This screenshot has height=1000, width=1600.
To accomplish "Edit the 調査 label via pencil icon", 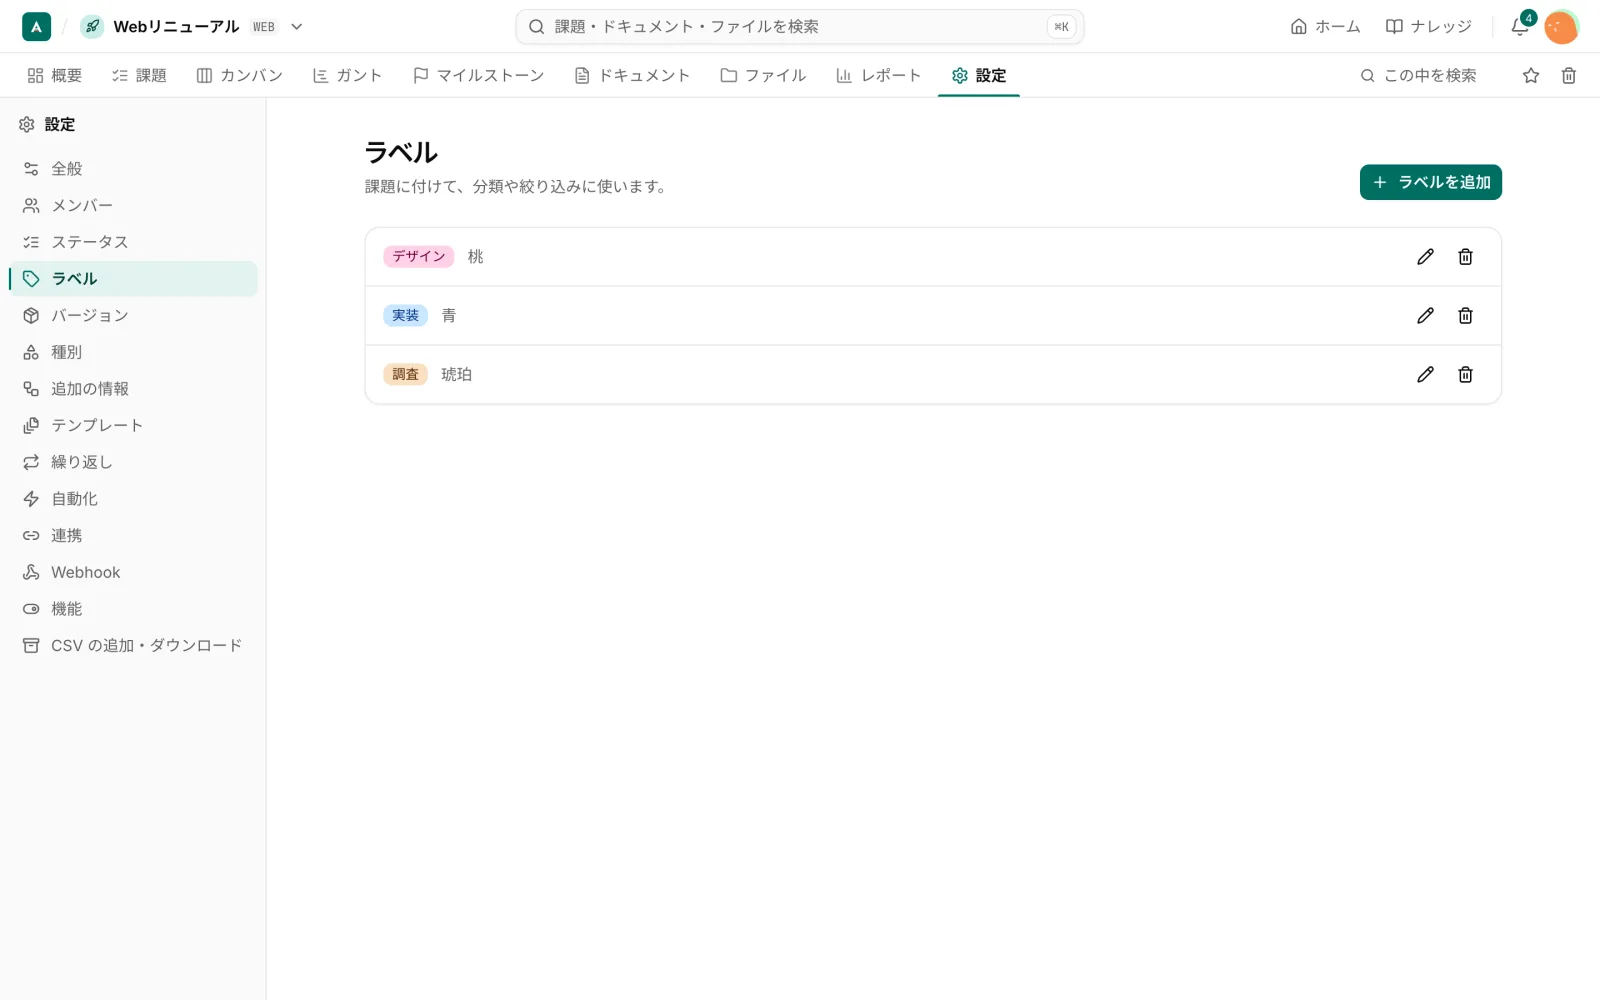I will 1425,375.
